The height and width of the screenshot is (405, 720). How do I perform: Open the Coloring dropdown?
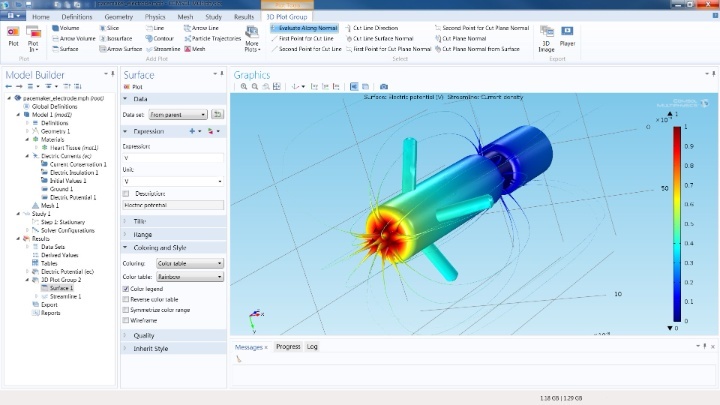[x=190, y=264]
